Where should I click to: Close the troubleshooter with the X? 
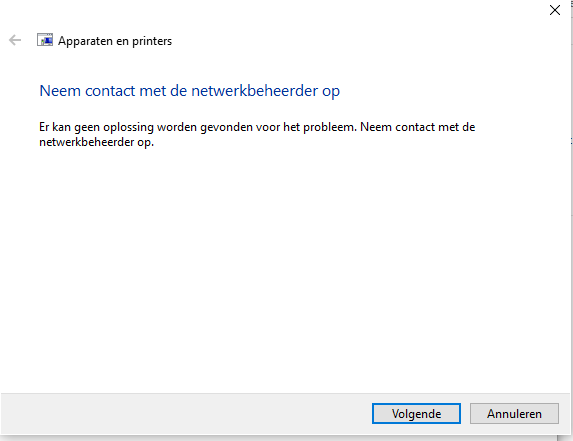pos(555,10)
